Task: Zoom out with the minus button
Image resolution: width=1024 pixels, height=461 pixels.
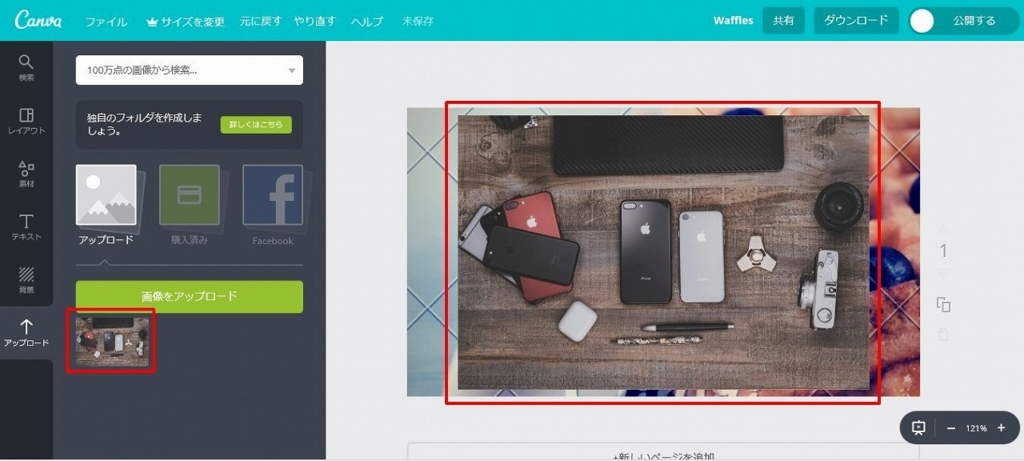Action: point(951,428)
